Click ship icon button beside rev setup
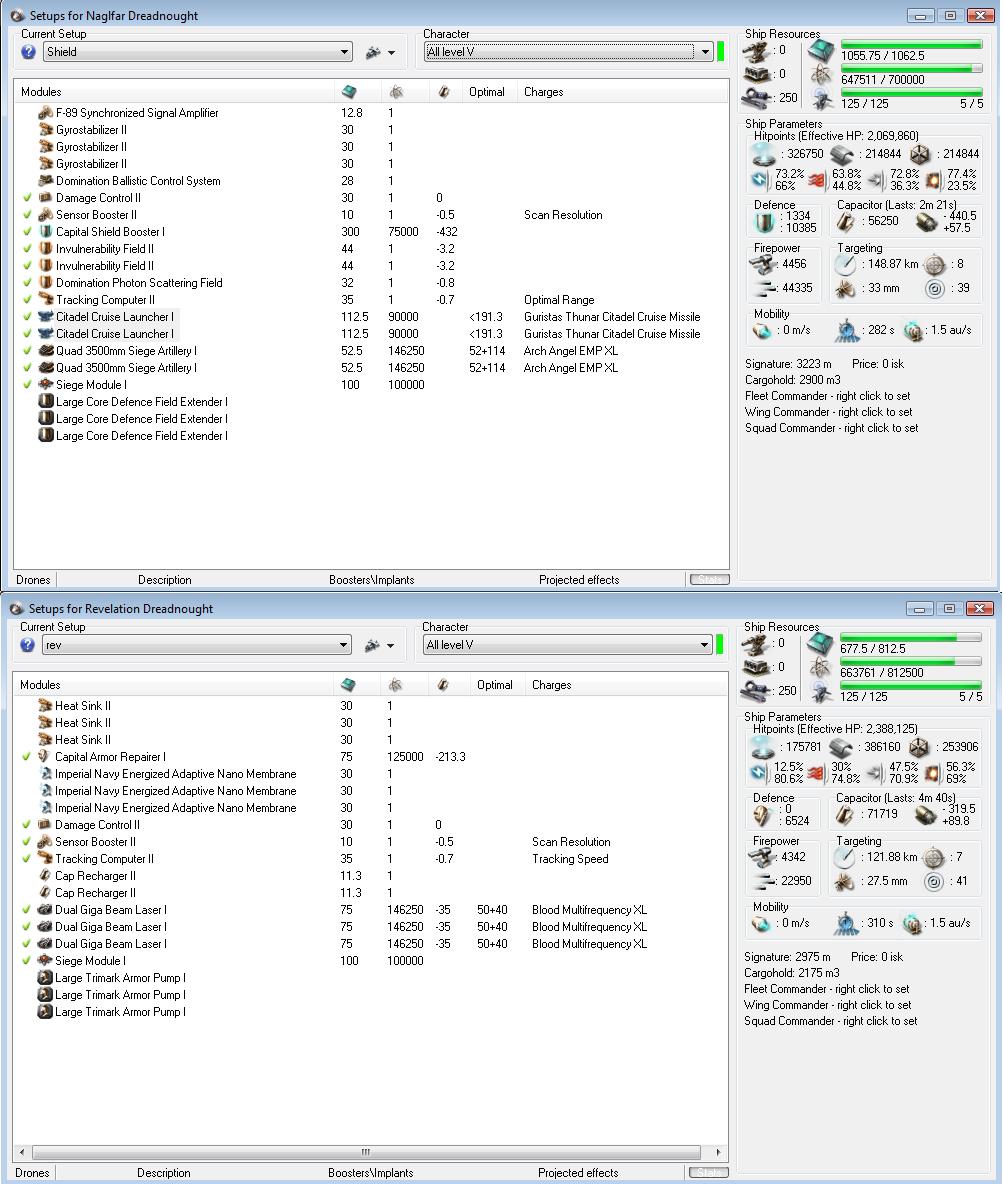The height and width of the screenshot is (1184, 1003). (372, 645)
